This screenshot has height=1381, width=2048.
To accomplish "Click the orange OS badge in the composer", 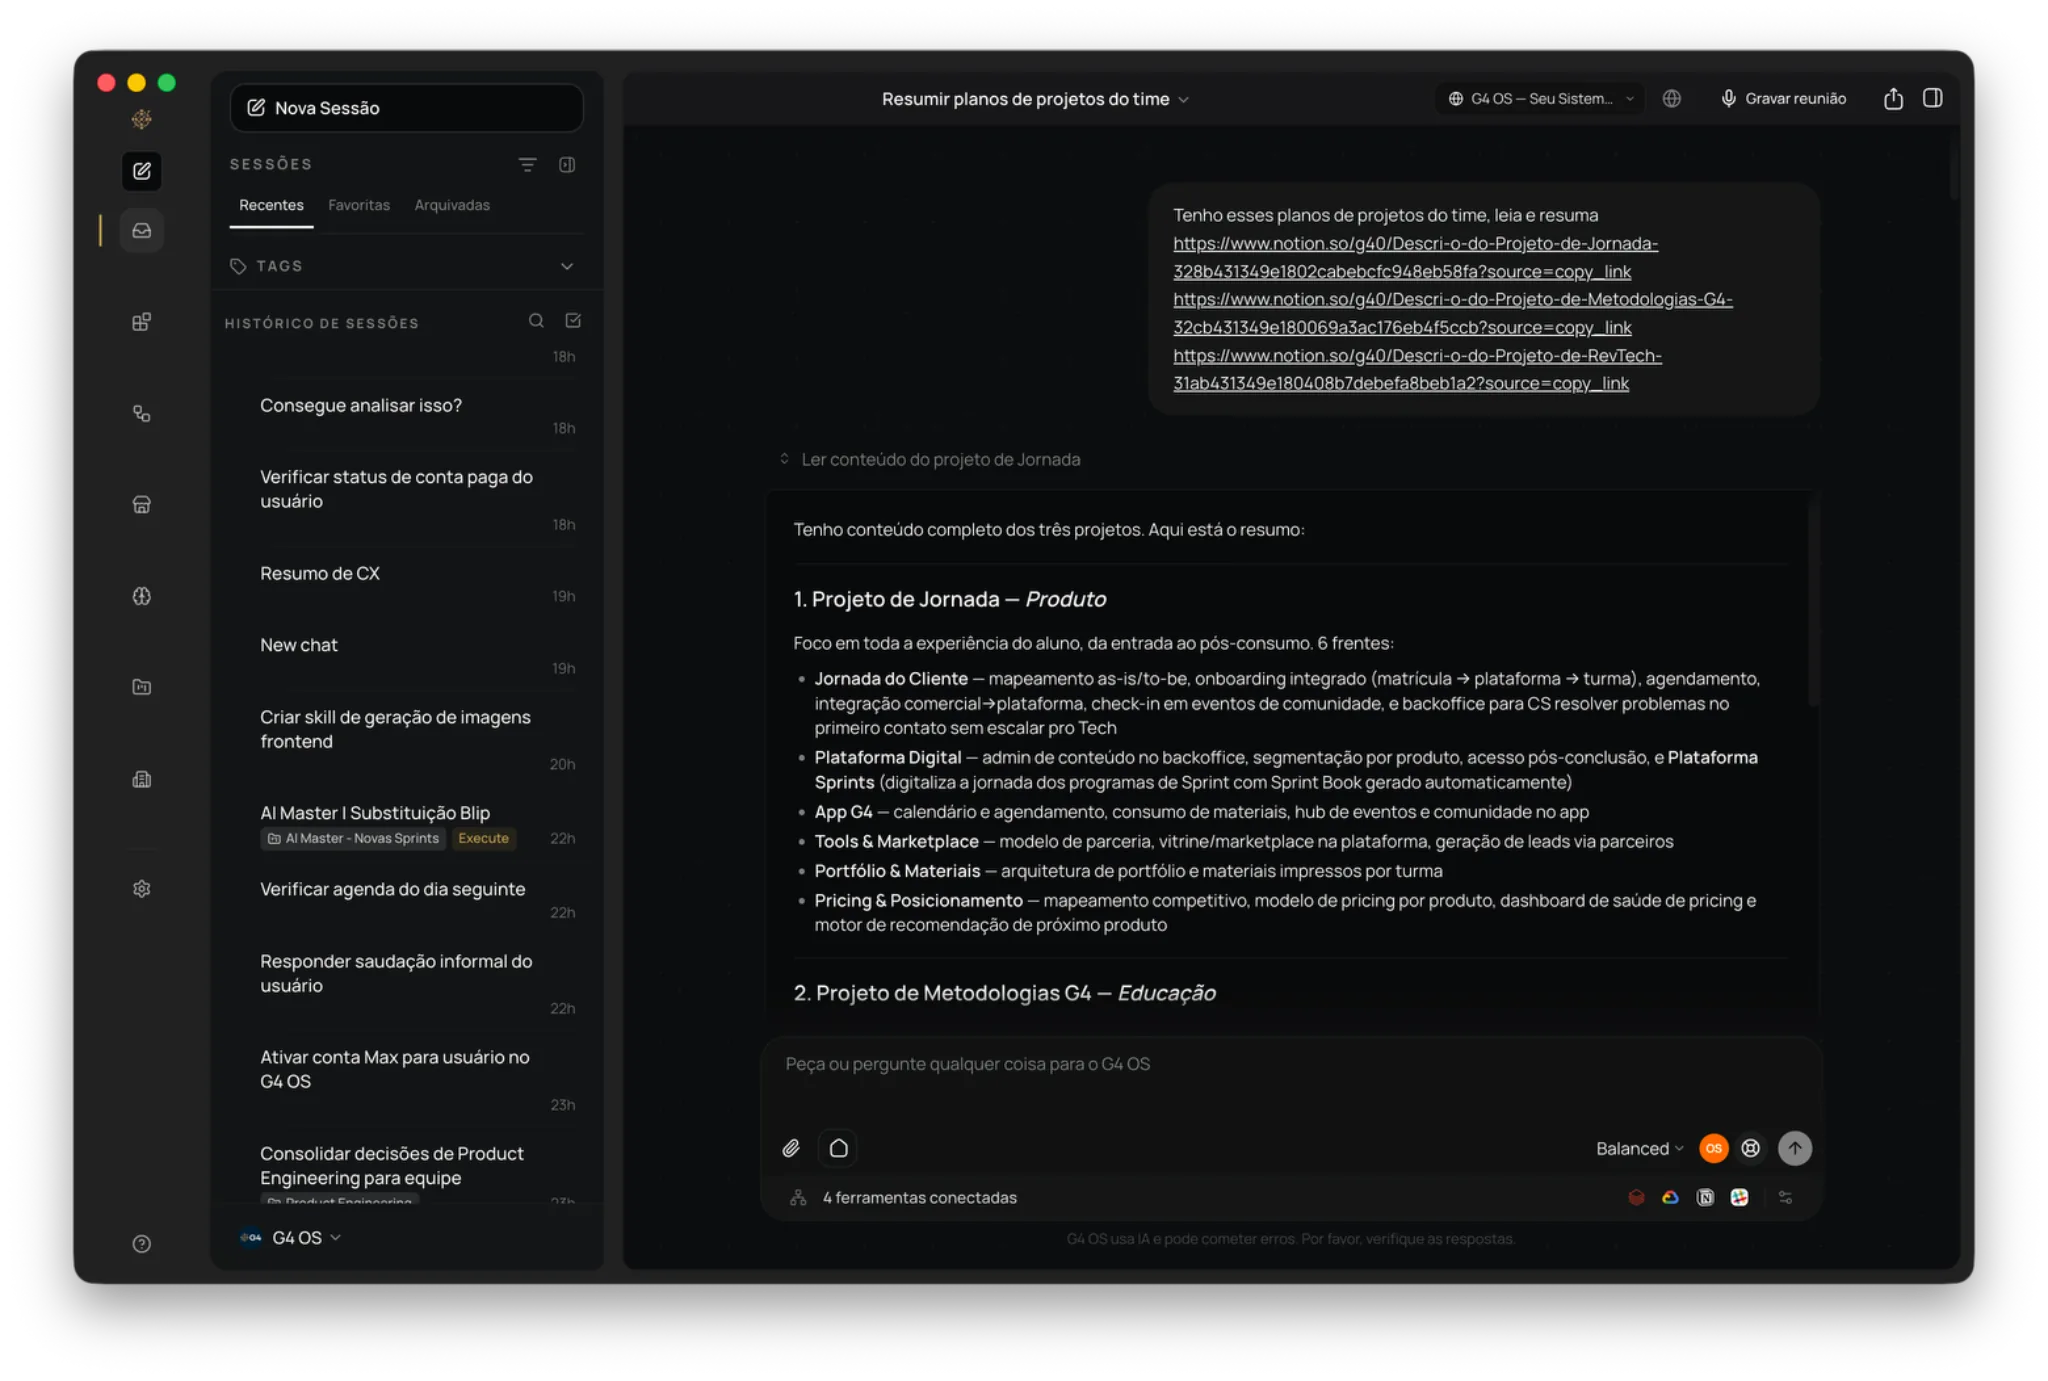I will click(1714, 1148).
